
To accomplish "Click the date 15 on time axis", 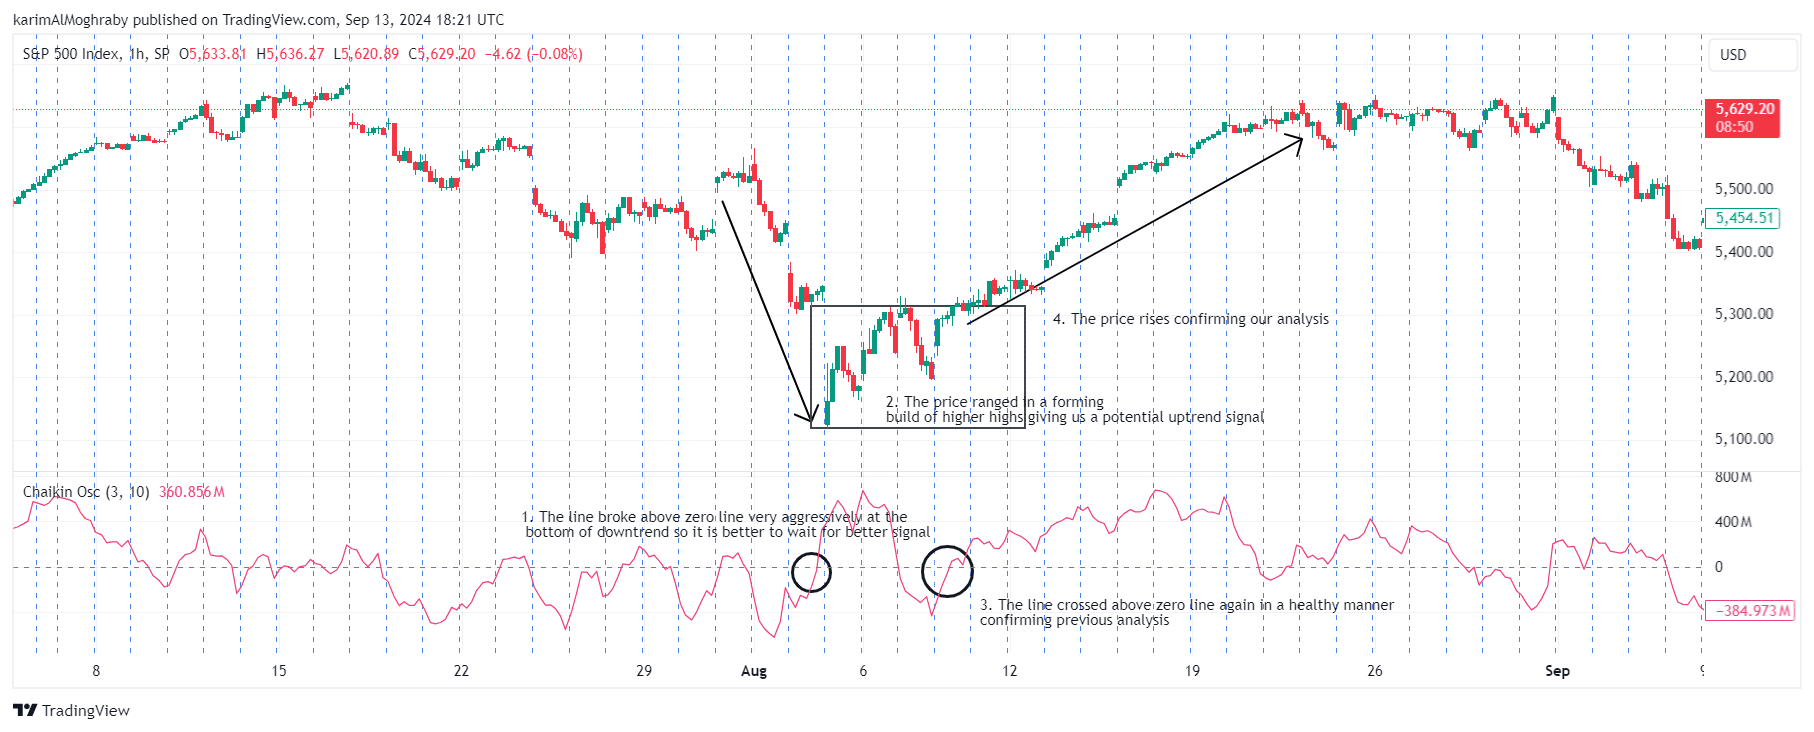I will coord(279,671).
